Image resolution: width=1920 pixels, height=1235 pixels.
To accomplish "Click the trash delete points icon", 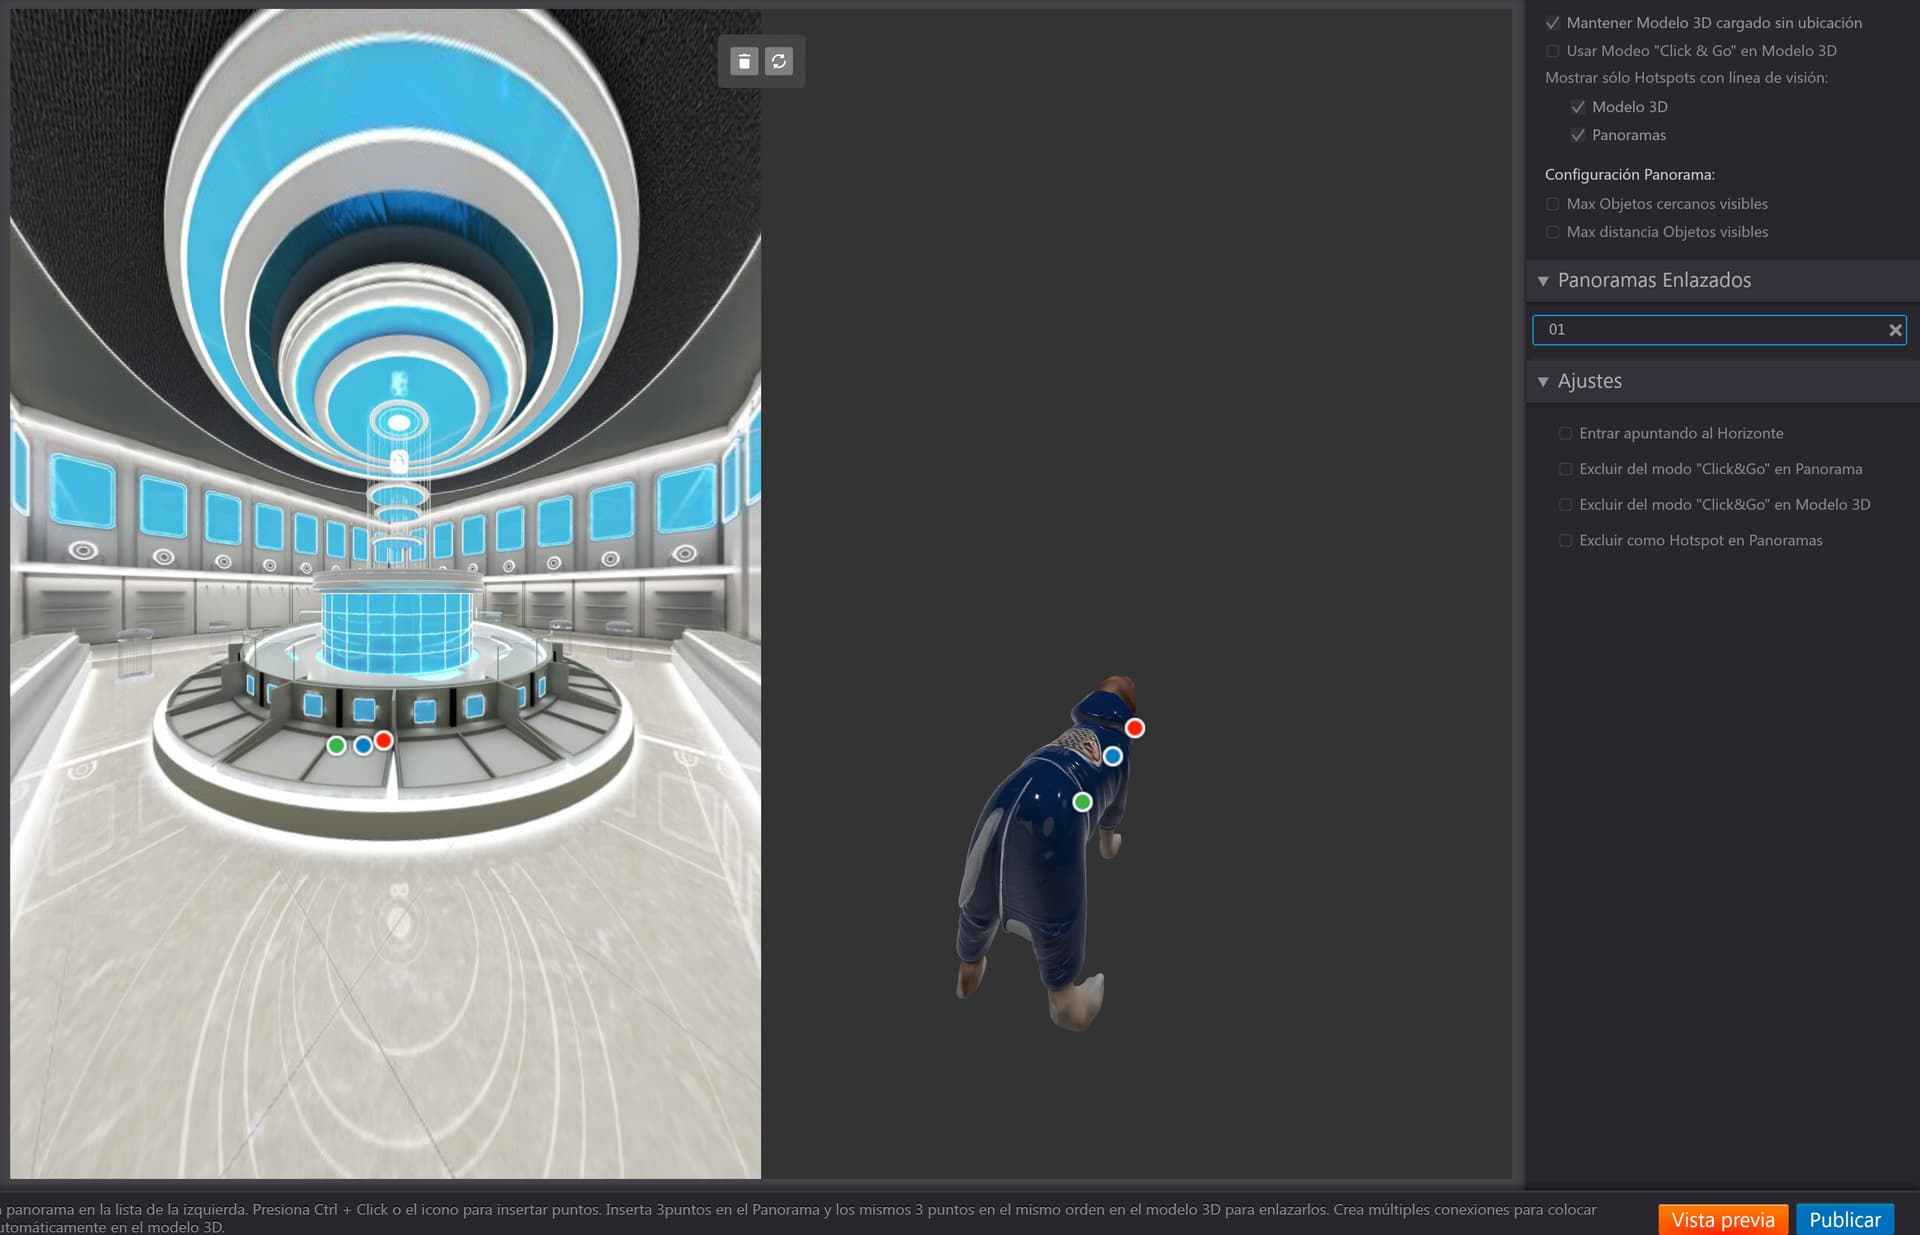I will point(744,62).
